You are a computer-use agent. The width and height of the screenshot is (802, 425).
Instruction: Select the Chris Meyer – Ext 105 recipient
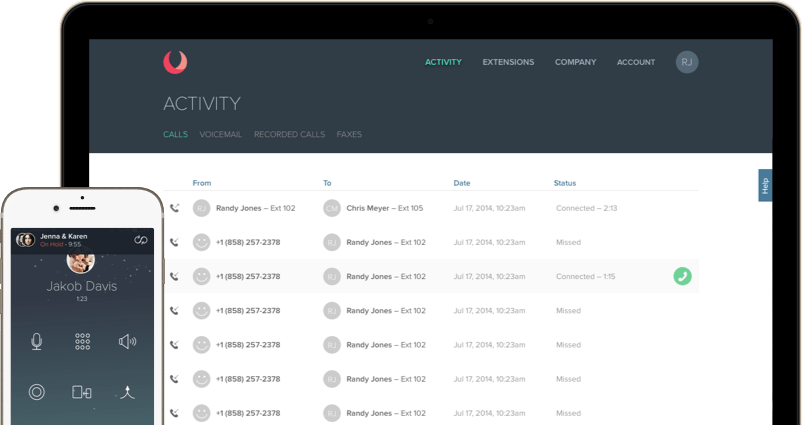[x=384, y=208]
